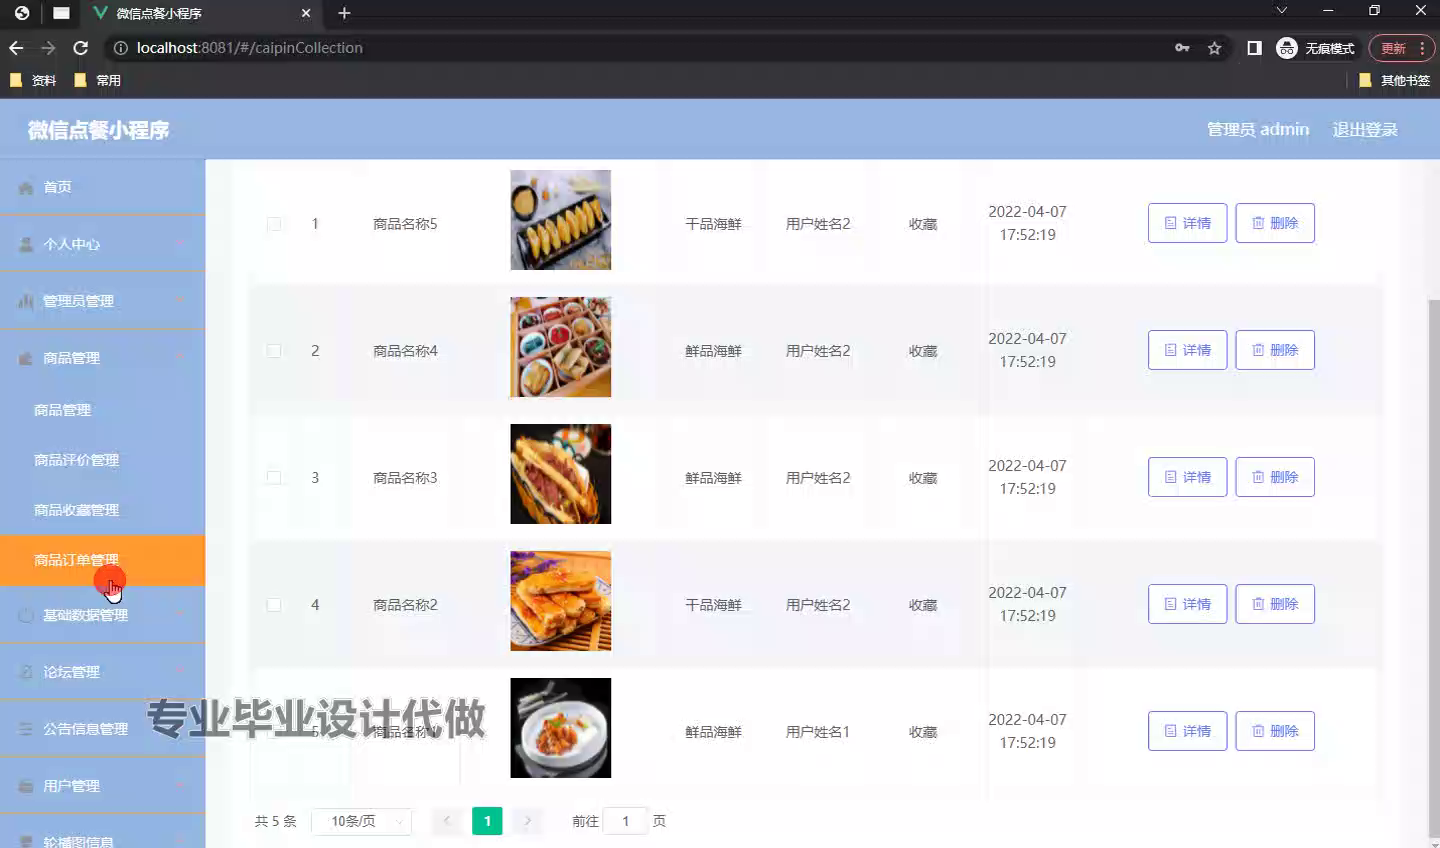Delete the 商品名称4 collection record
The height and width of the screenshot is (848, 1440).
(x=1275, y=350)
